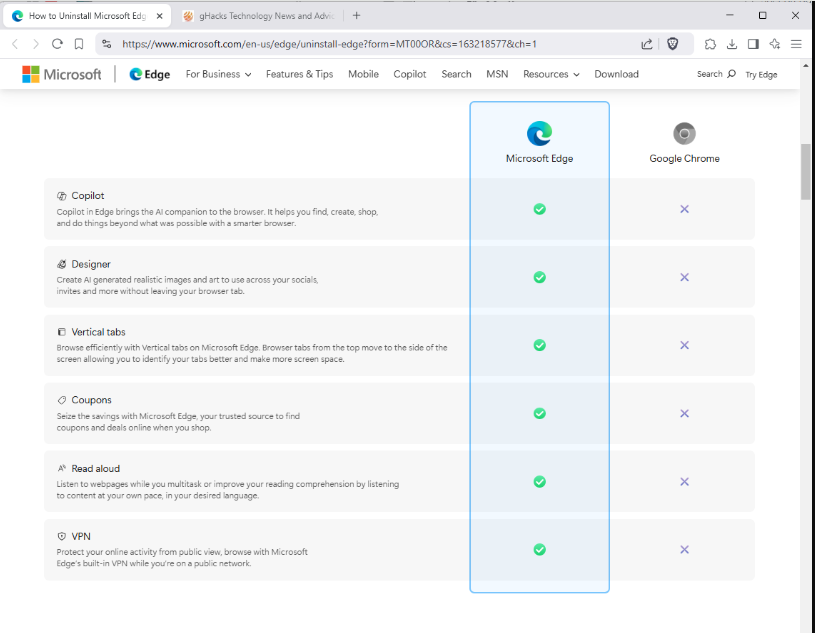Open the Brave Shields lion icon
Viewport: 815px width, 633px height.
point(673,44)
